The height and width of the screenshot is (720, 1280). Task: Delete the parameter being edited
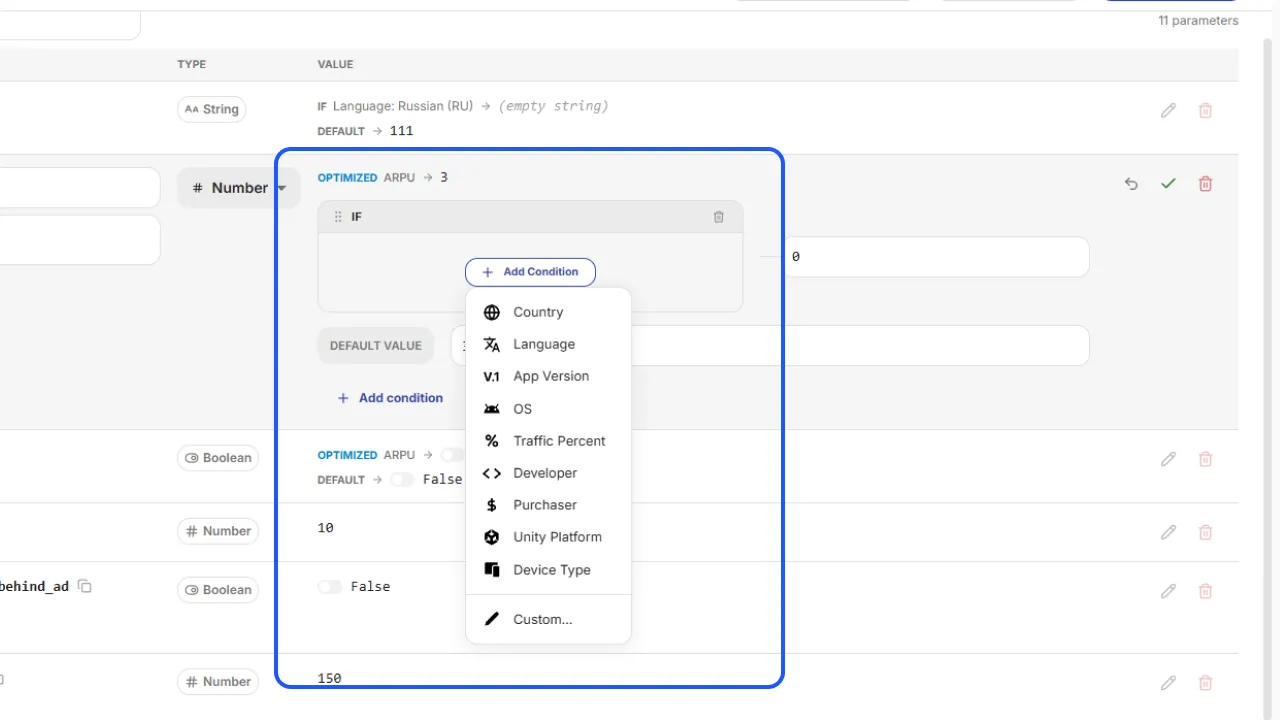1206,184
